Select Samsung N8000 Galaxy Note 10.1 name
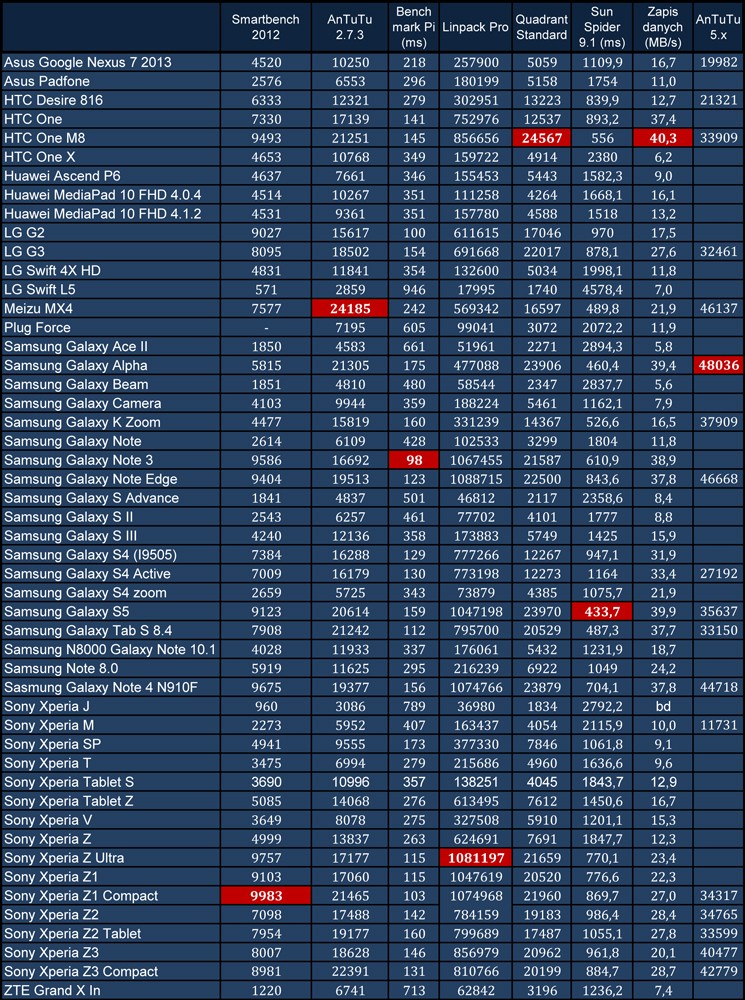 (x=110, y=650)
